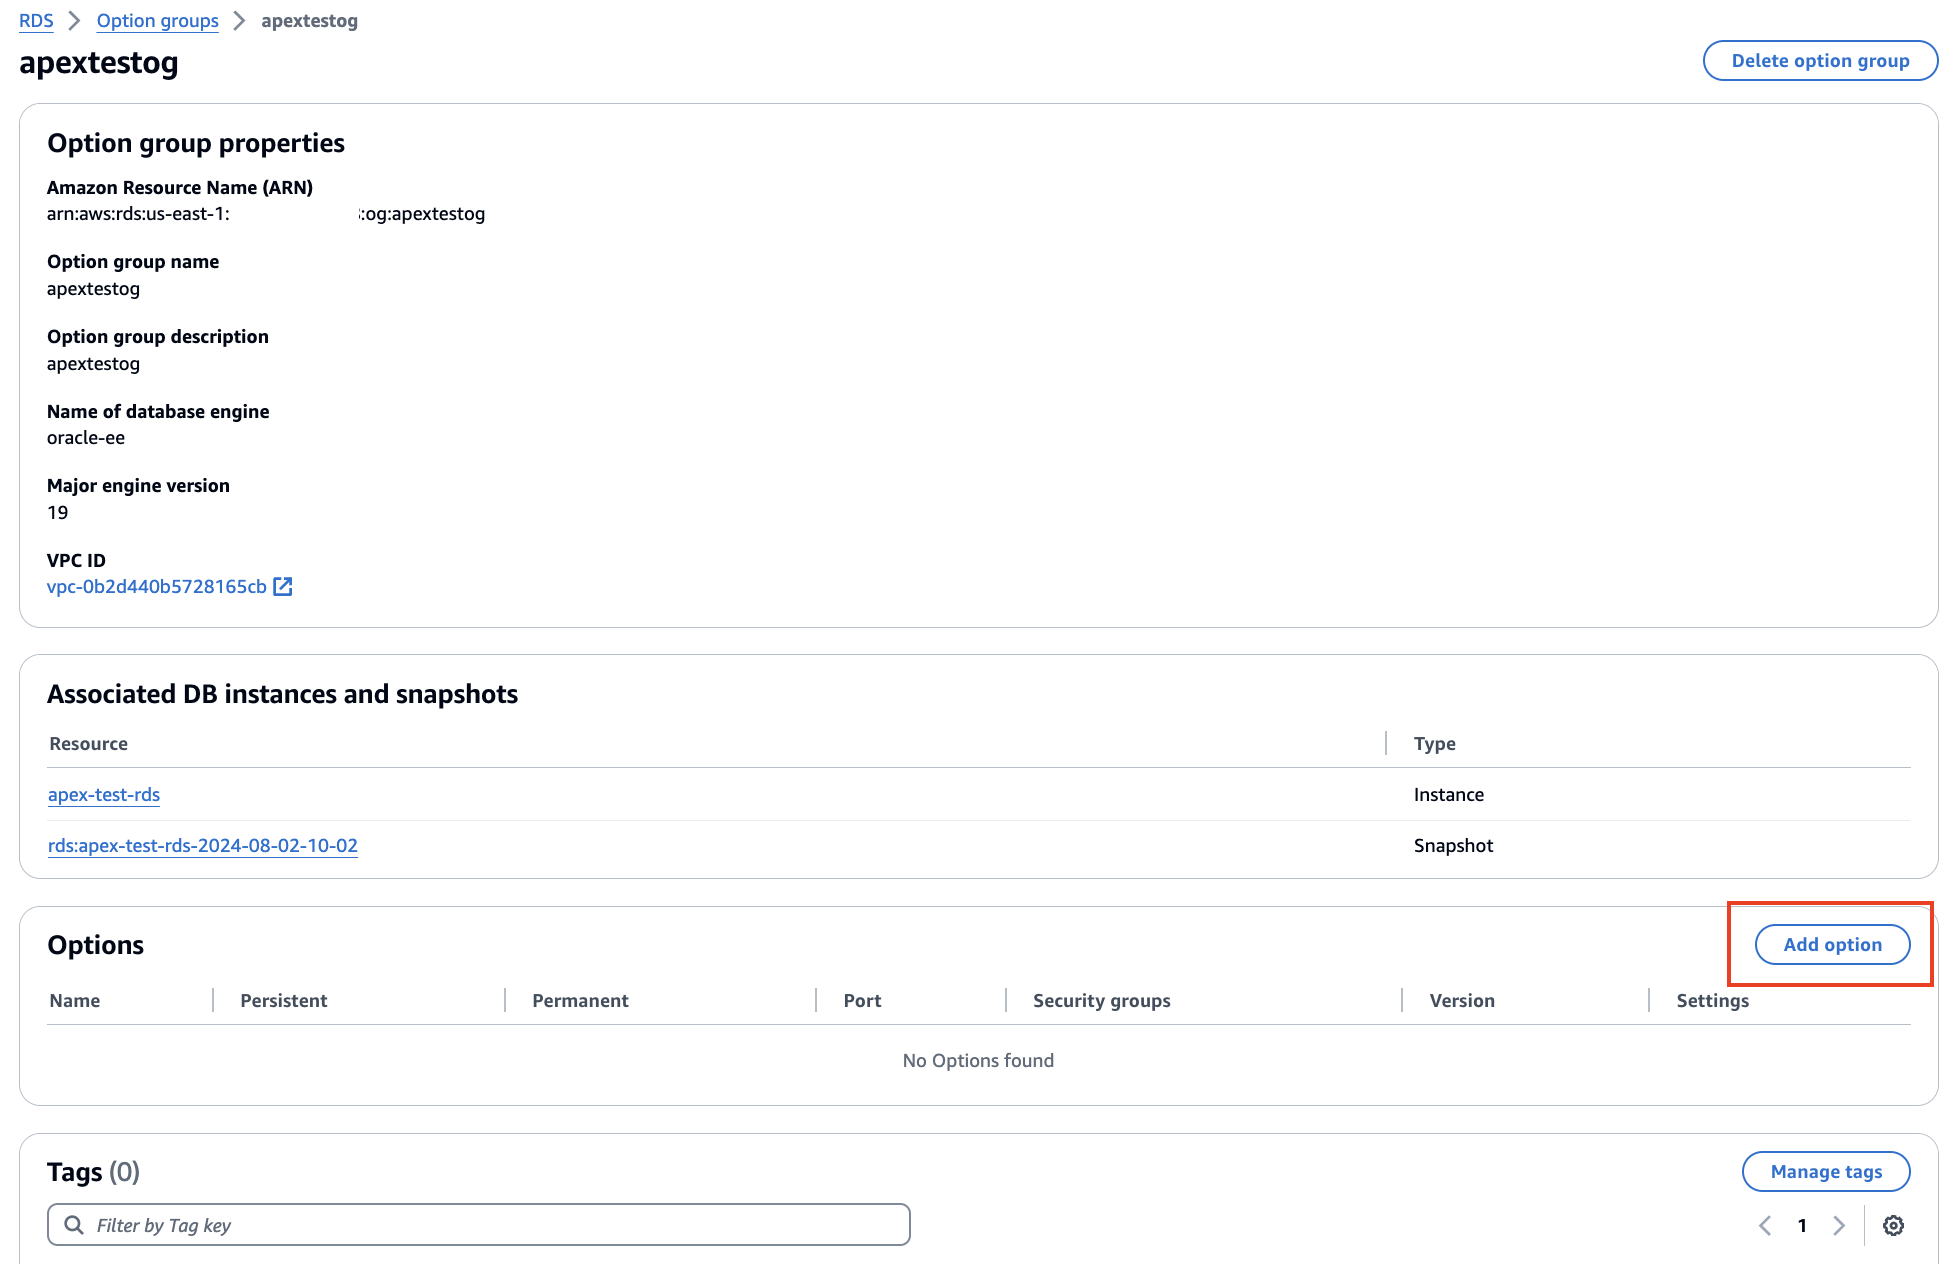Navigate to the Option groups breadcrumb
Viewport: 1952px width, 1264px height.
[x=157, y=21]
